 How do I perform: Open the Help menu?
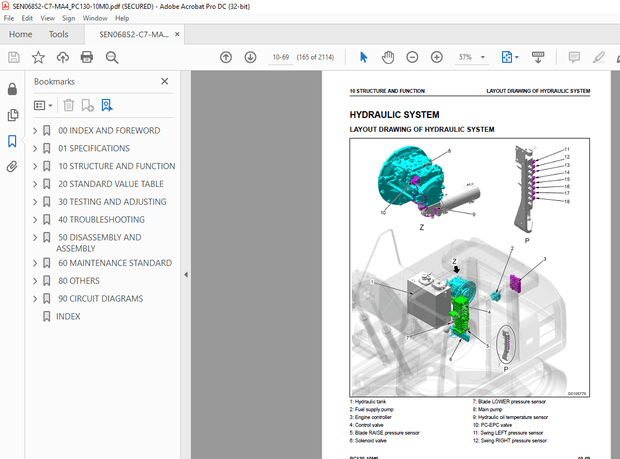tap(122, 18)
